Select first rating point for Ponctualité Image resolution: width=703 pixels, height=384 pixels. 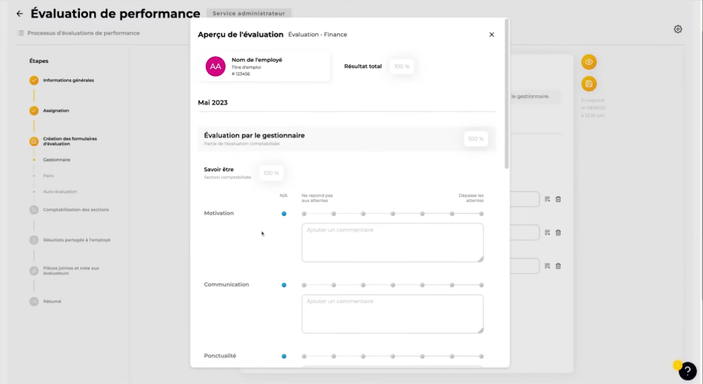(304, 356)
